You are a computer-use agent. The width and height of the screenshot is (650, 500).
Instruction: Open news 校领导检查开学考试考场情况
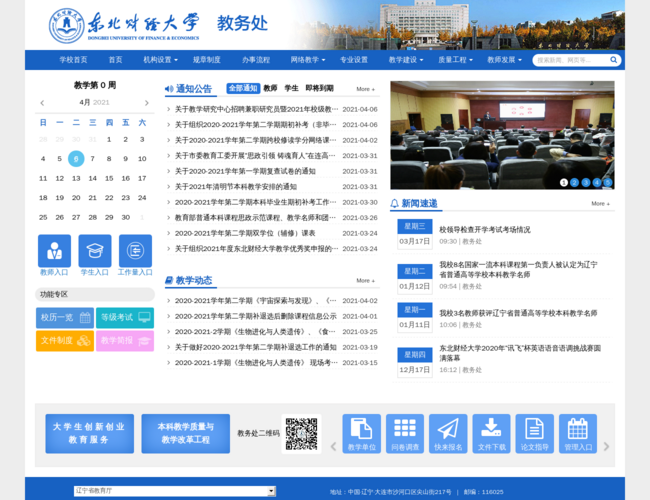coord(485,230)
